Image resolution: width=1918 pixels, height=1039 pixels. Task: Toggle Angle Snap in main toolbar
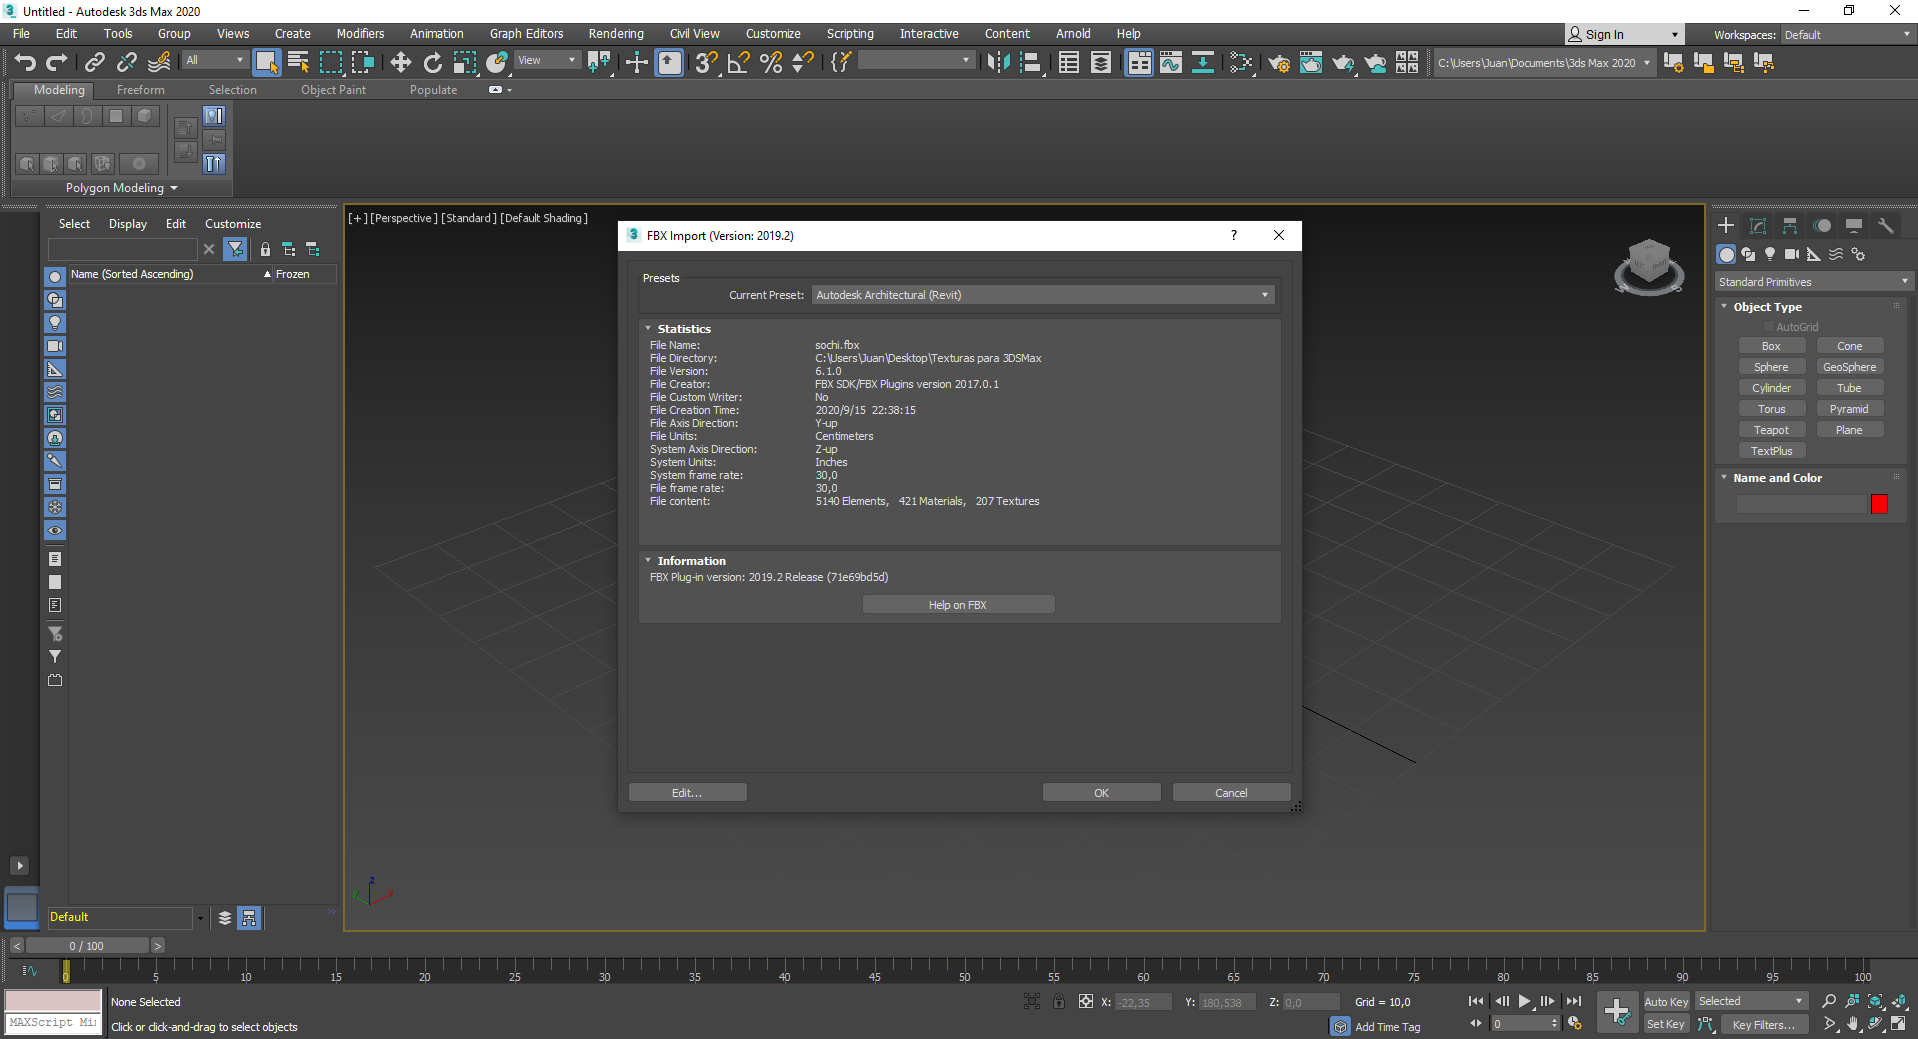click(739, 63)
